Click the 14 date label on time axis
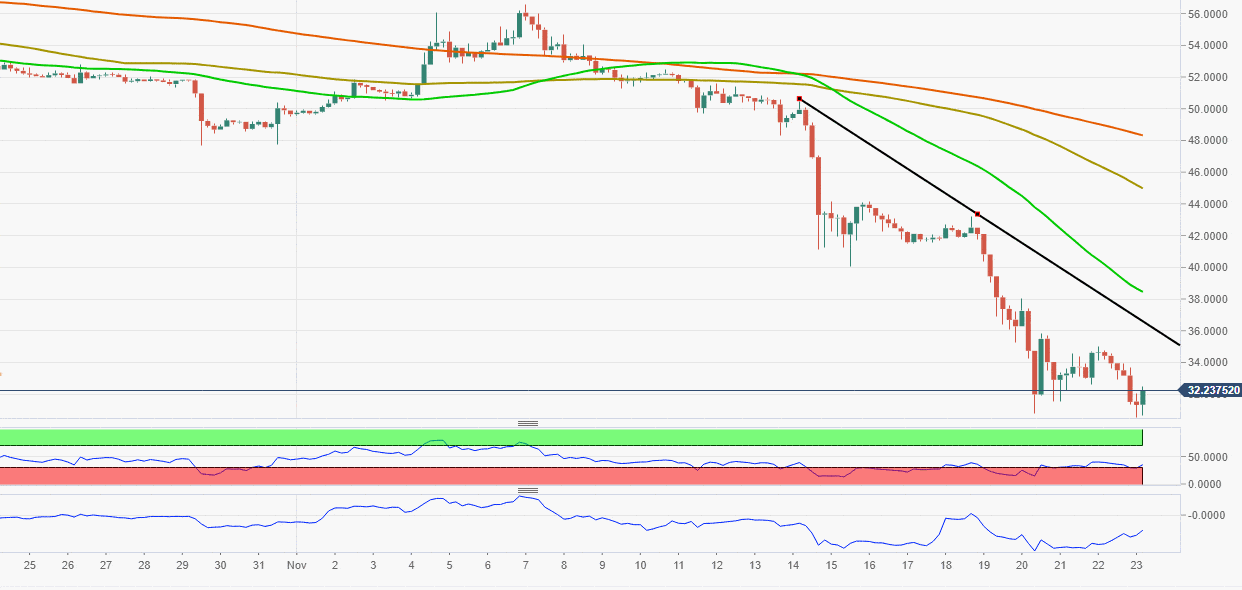The width and height of the screenshot is (1242, 590). coord(792,565)
